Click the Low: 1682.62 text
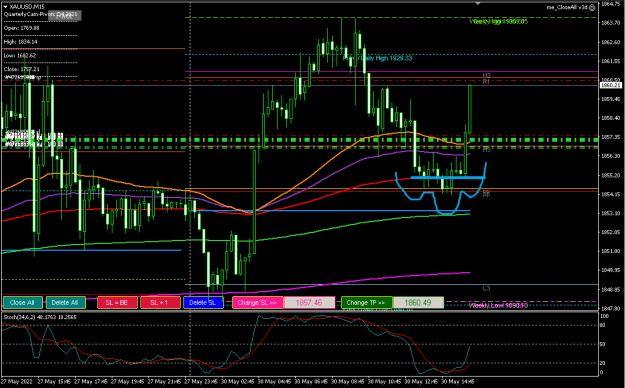 click(x=20, y=55)
